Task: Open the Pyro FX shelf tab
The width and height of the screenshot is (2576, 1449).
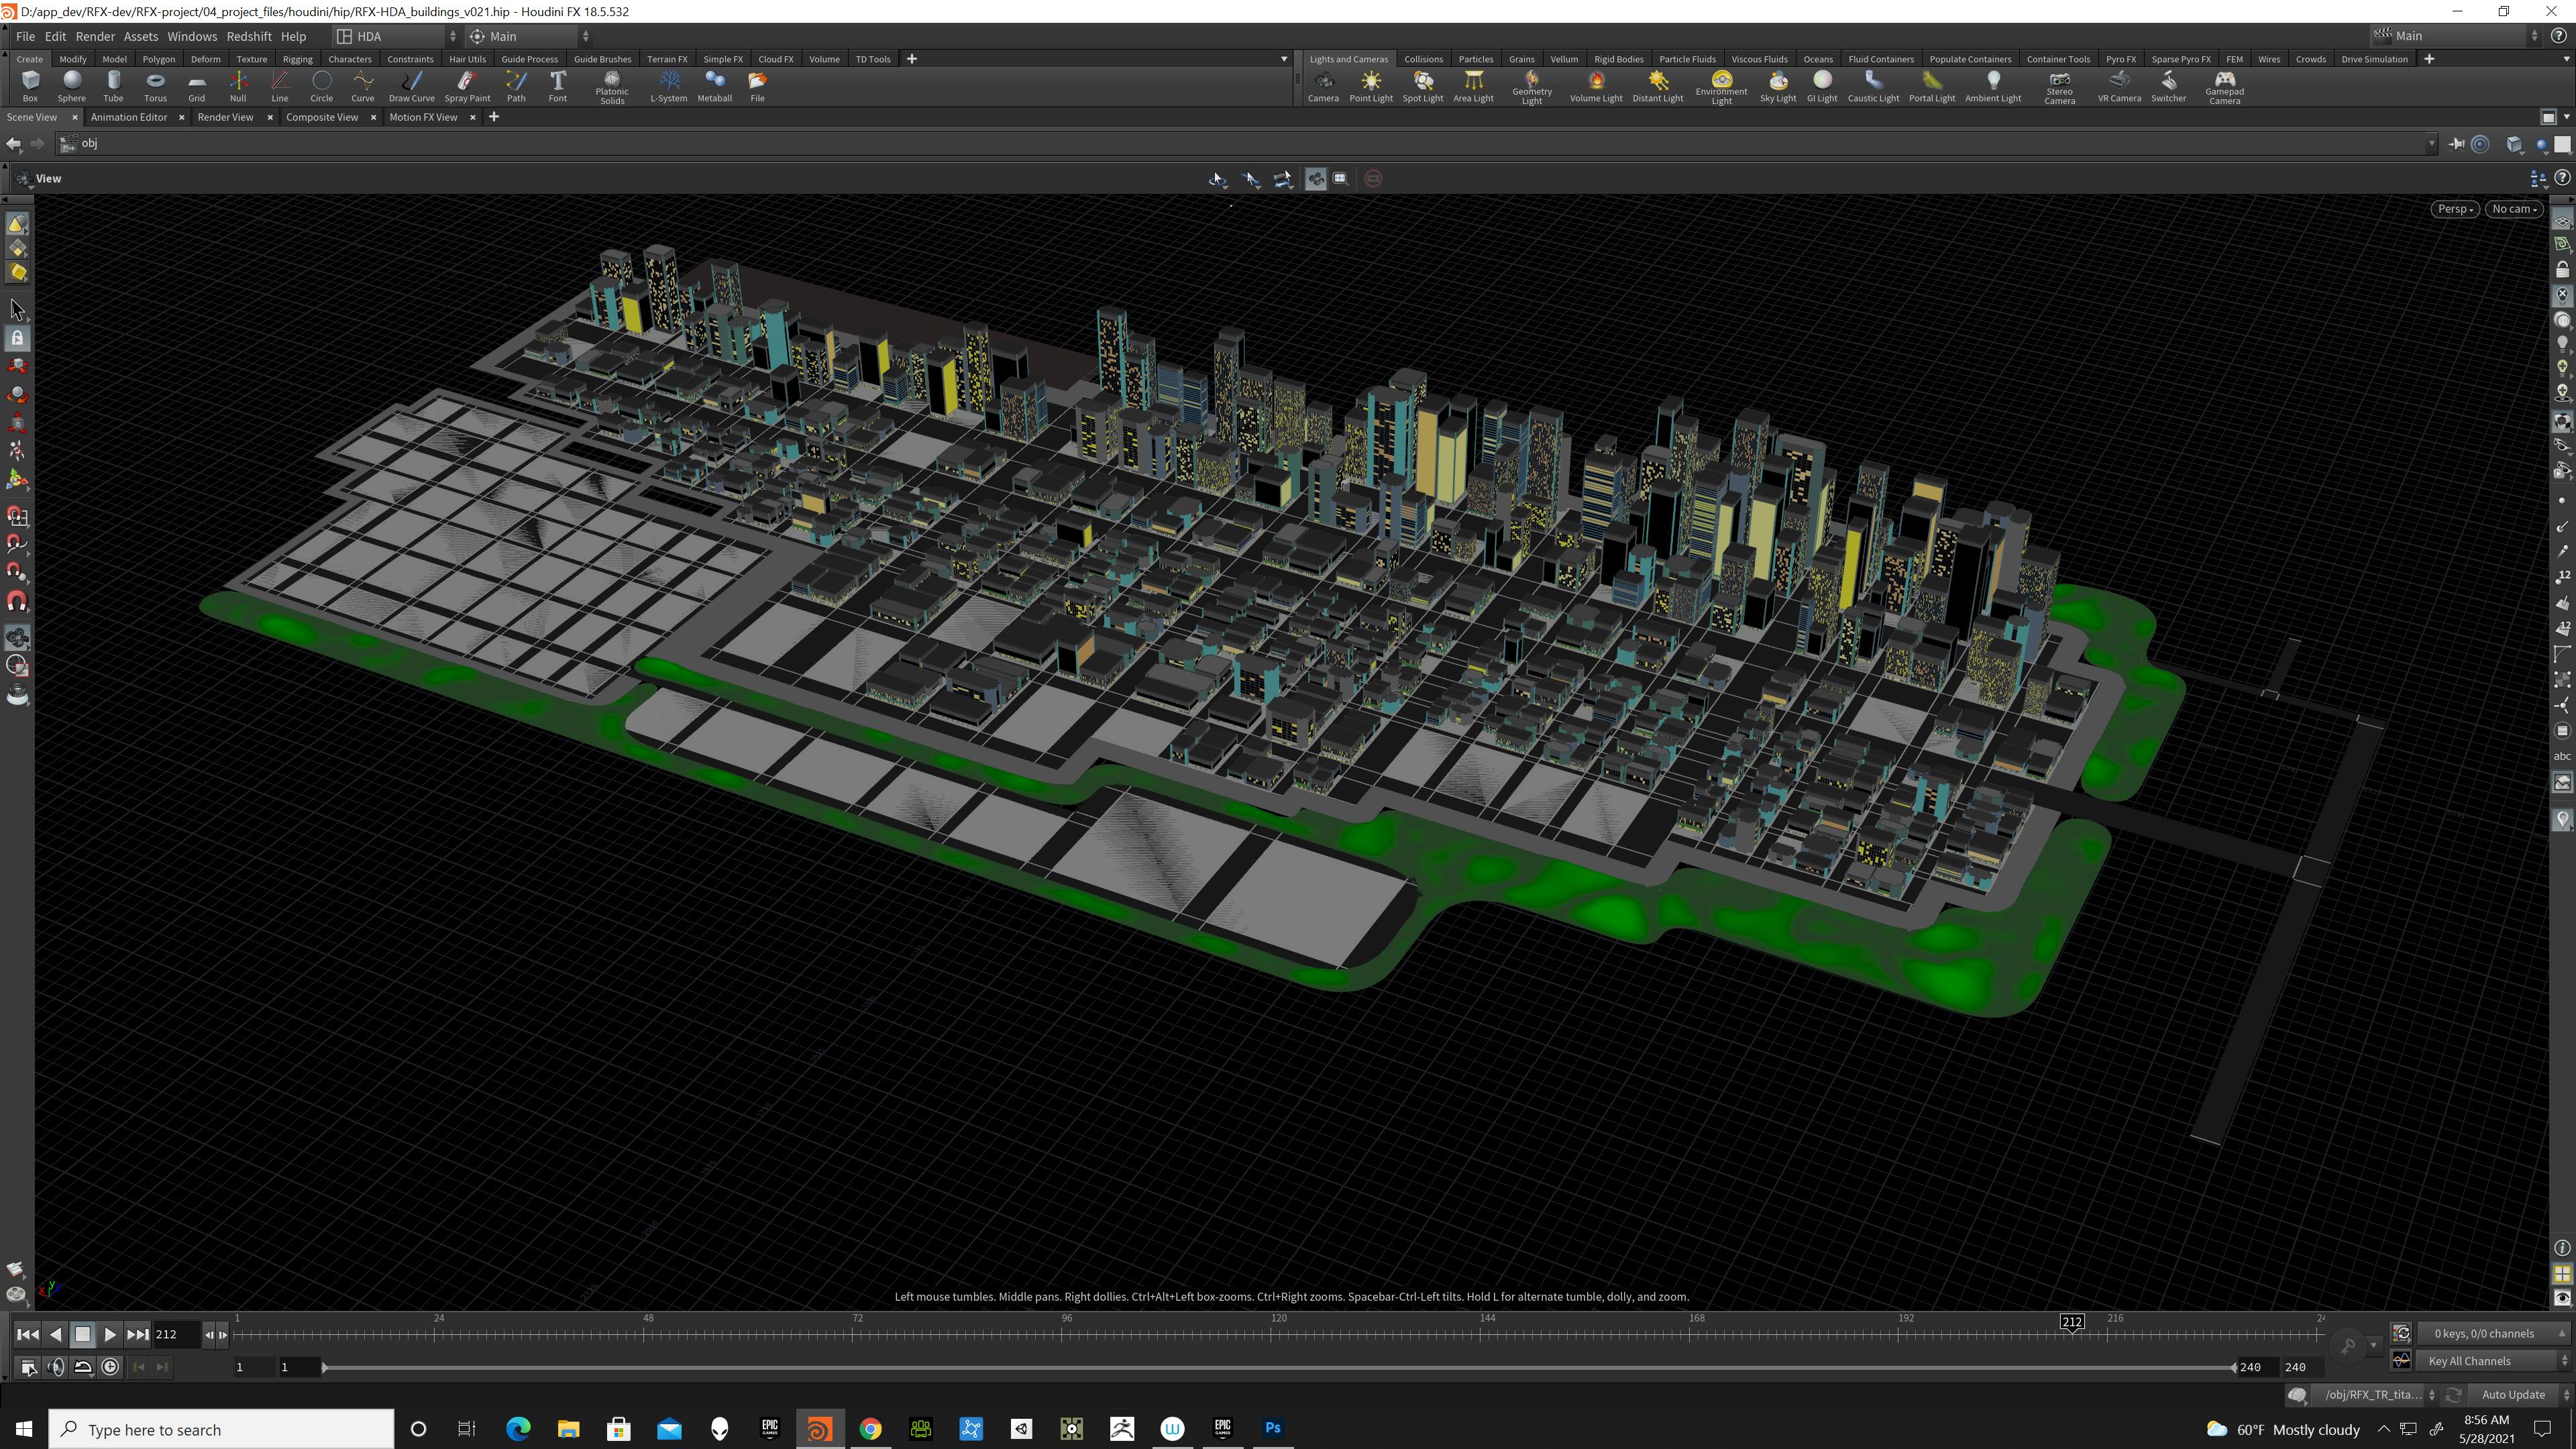Action: pos(2120,59)
